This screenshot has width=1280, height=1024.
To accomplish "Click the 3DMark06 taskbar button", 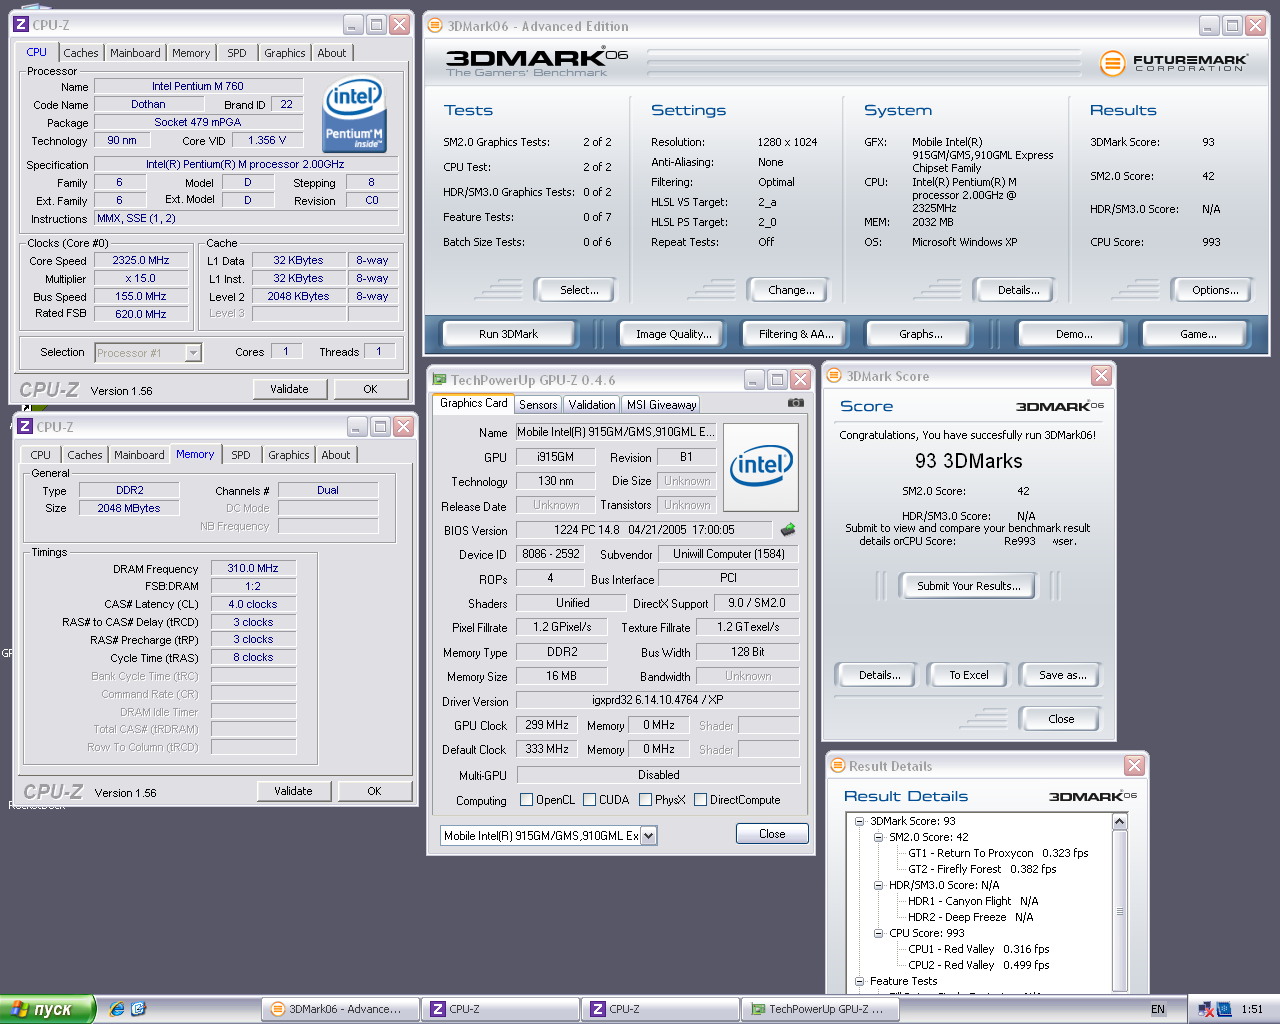I will pyautogui.click(x=340, y=1009).
